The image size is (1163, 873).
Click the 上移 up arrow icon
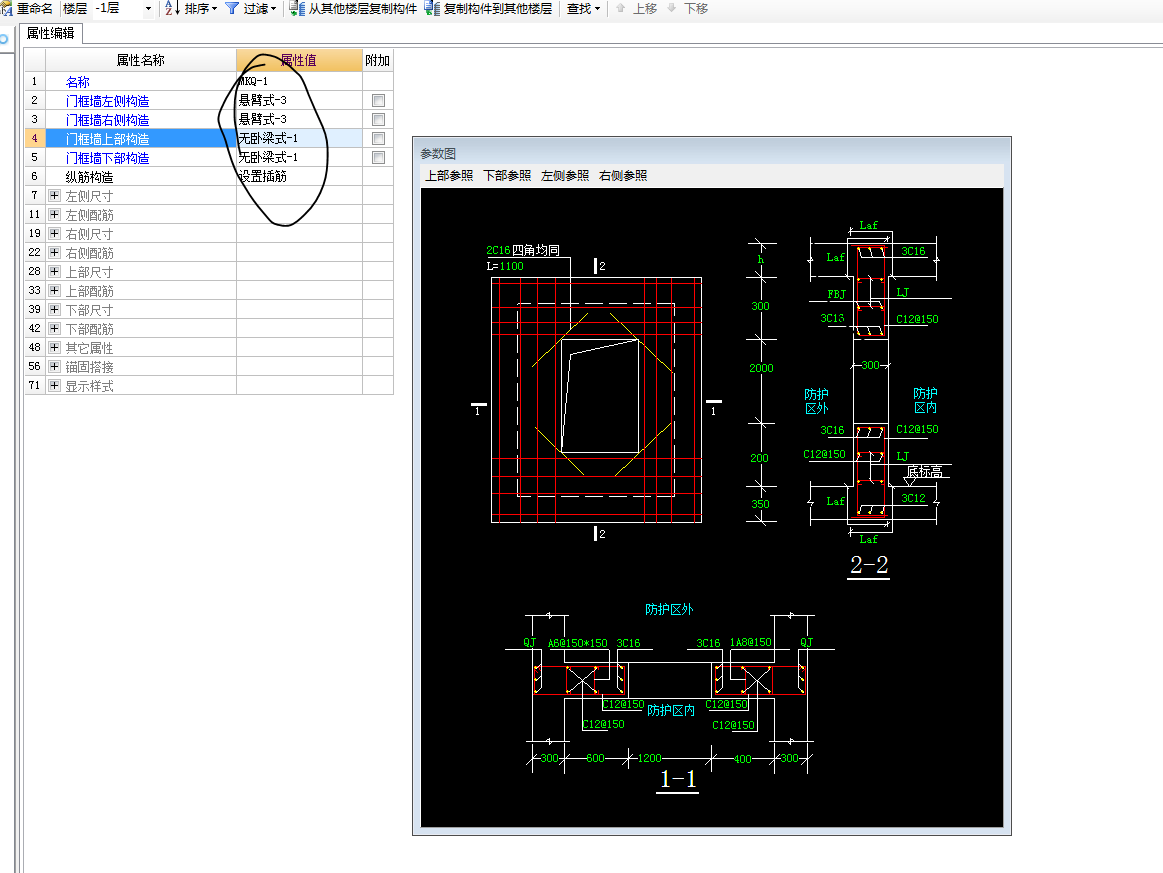click(620, 8)
